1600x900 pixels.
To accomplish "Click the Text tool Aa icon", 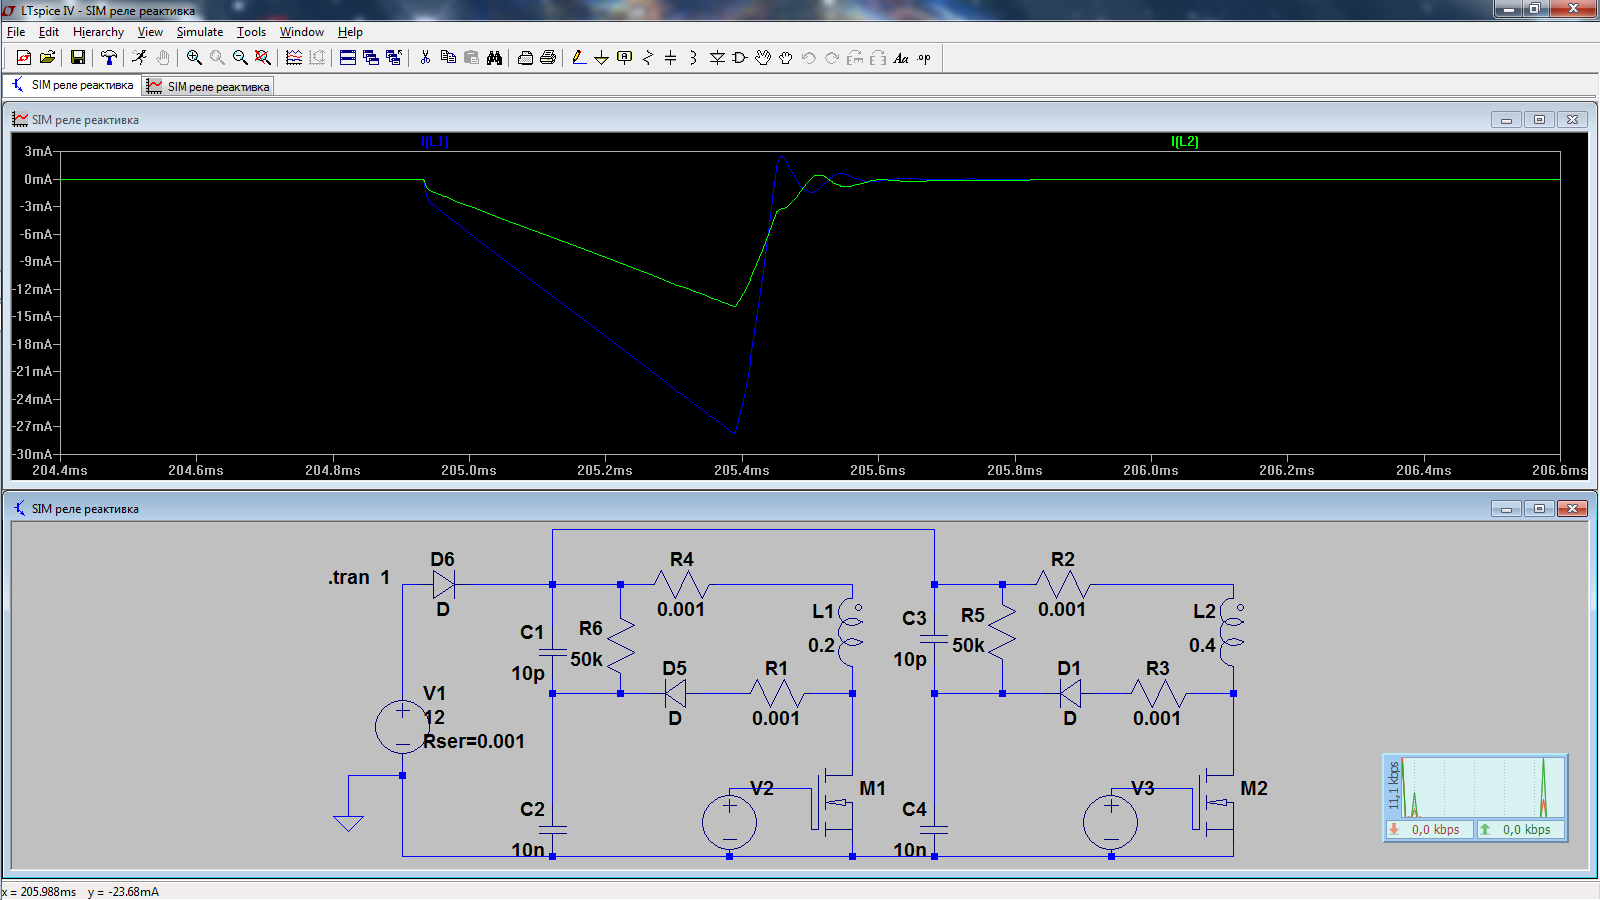I will click(900, 58).
